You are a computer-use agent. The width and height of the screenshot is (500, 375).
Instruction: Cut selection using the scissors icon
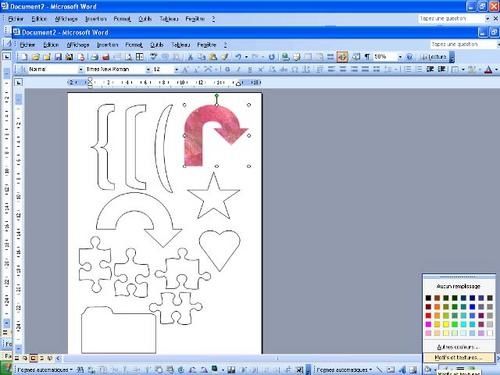click(x=190, y=57)
